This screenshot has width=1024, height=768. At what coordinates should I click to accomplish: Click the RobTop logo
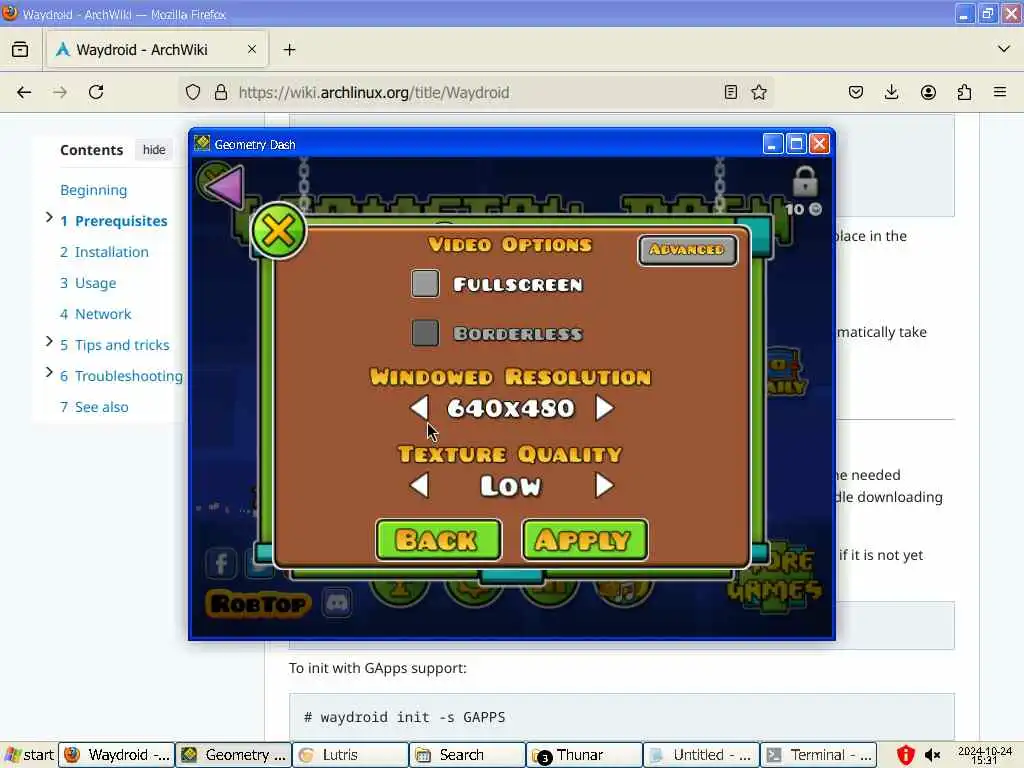point(259,604)
